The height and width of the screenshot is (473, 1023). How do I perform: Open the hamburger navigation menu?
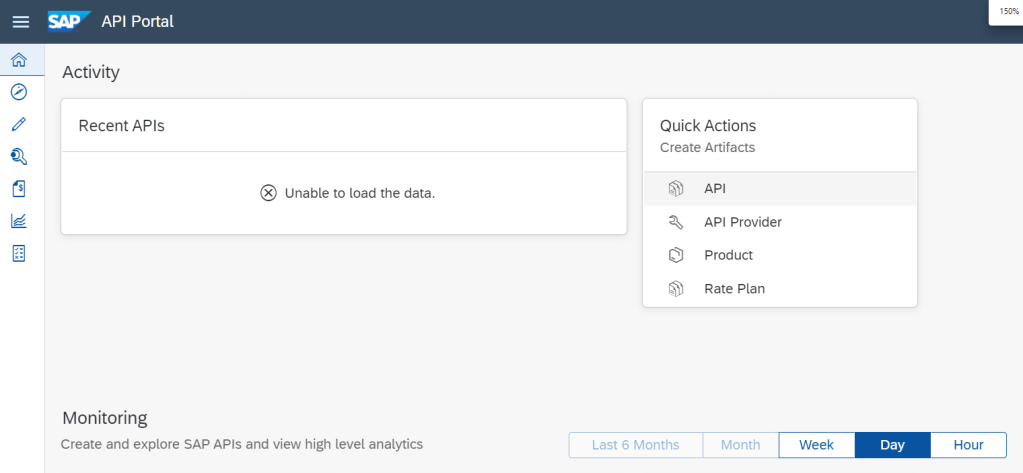(x=20, y=21)
